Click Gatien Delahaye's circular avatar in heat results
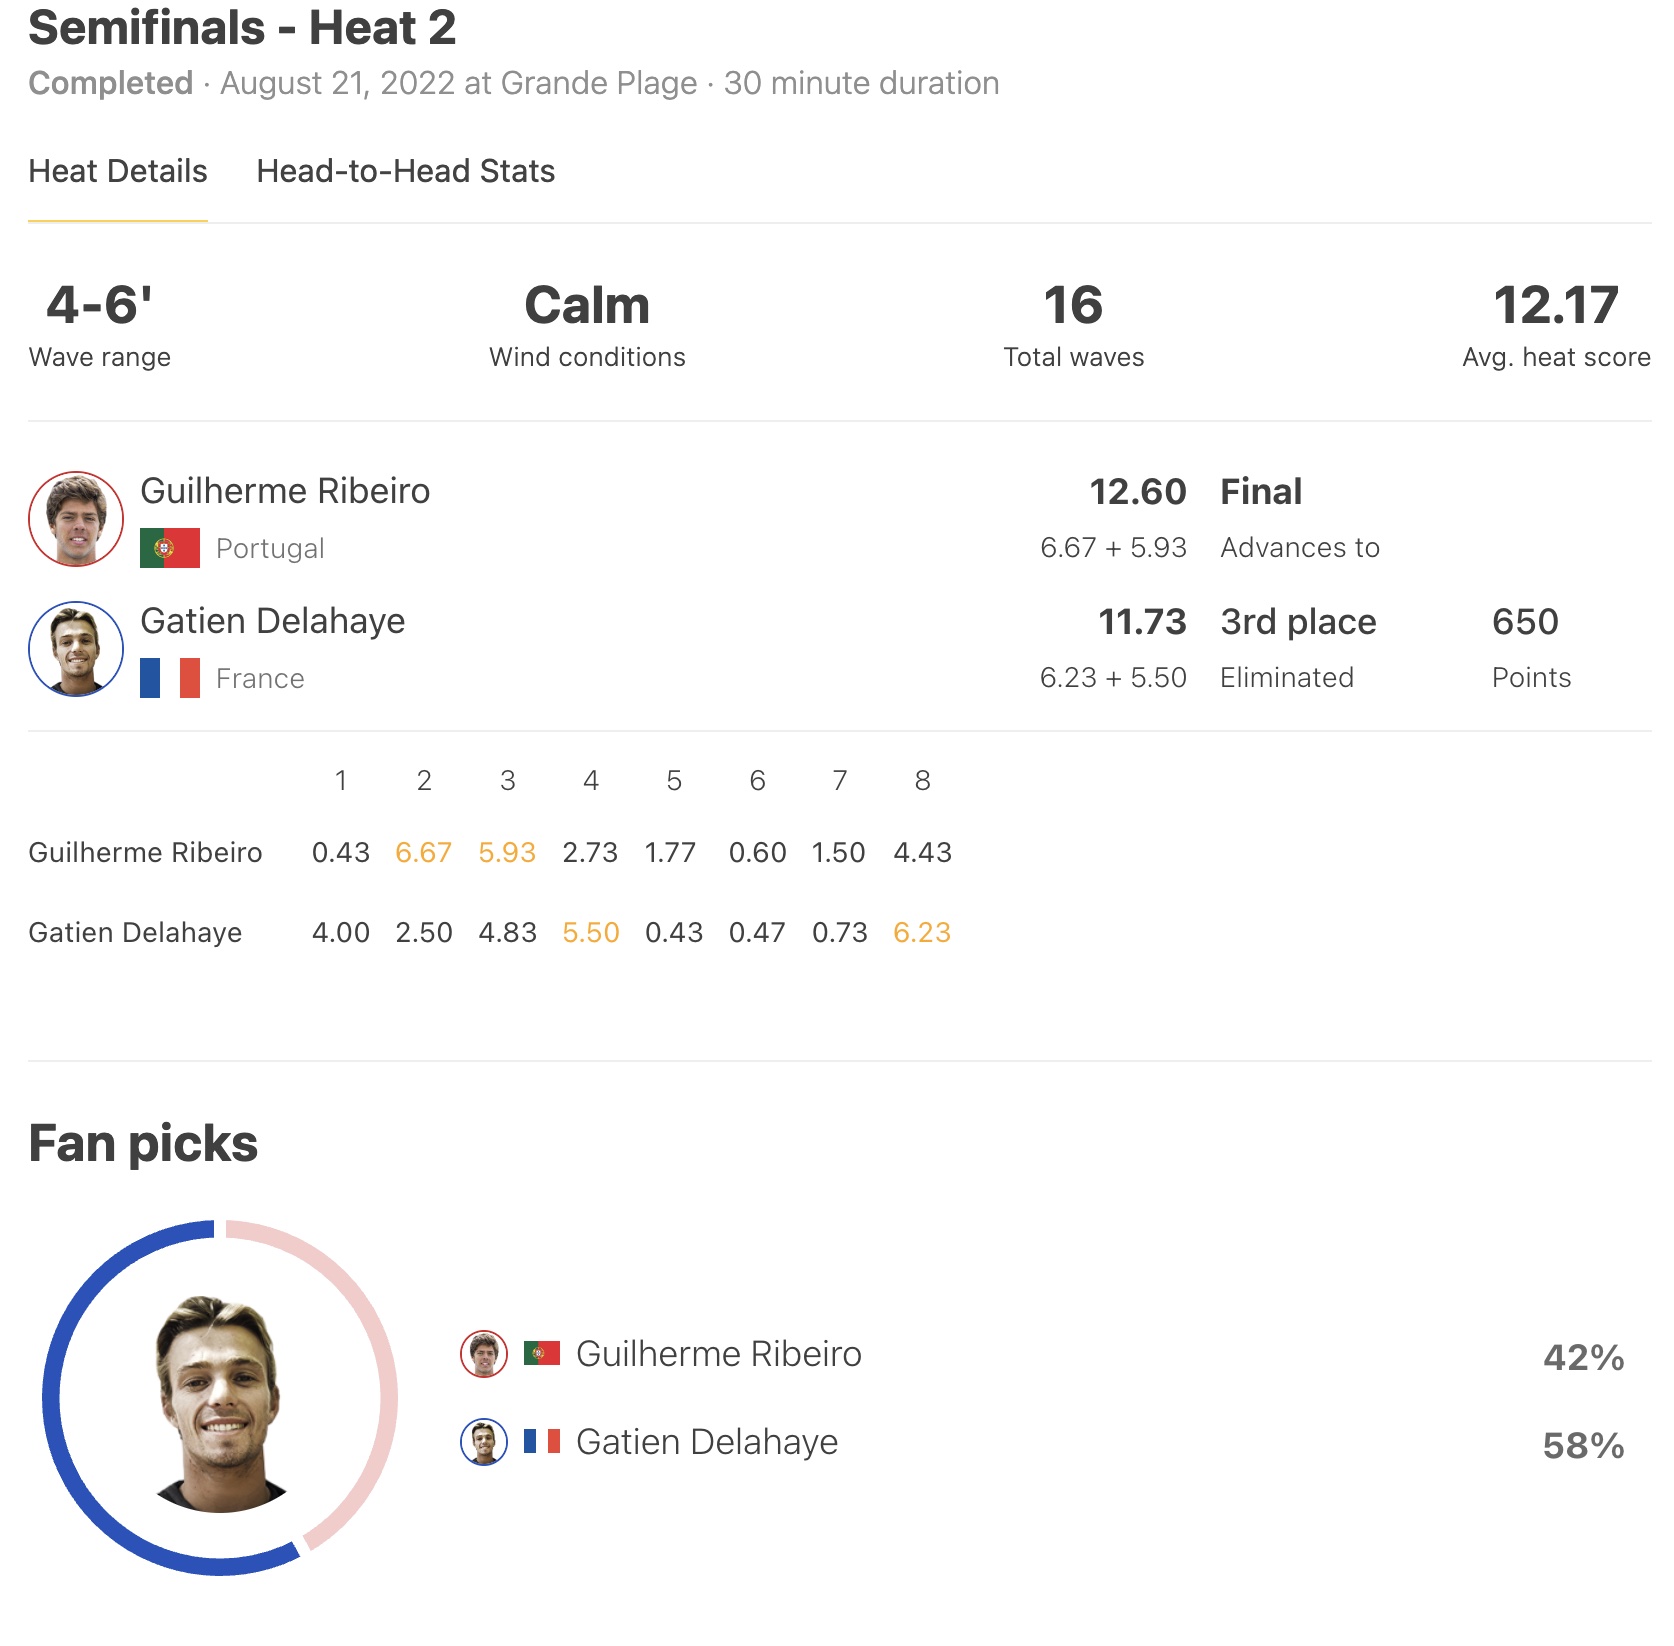The image size is (1674, 1646). click(76, 649)
